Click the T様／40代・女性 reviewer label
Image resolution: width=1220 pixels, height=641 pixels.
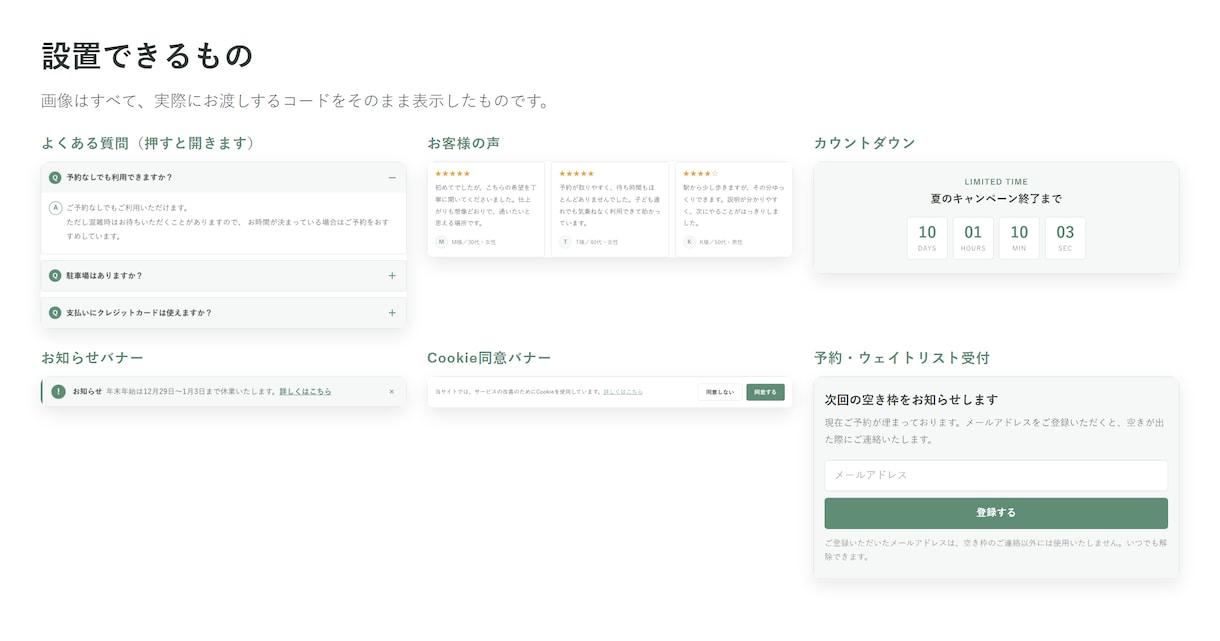coord(597,242)
